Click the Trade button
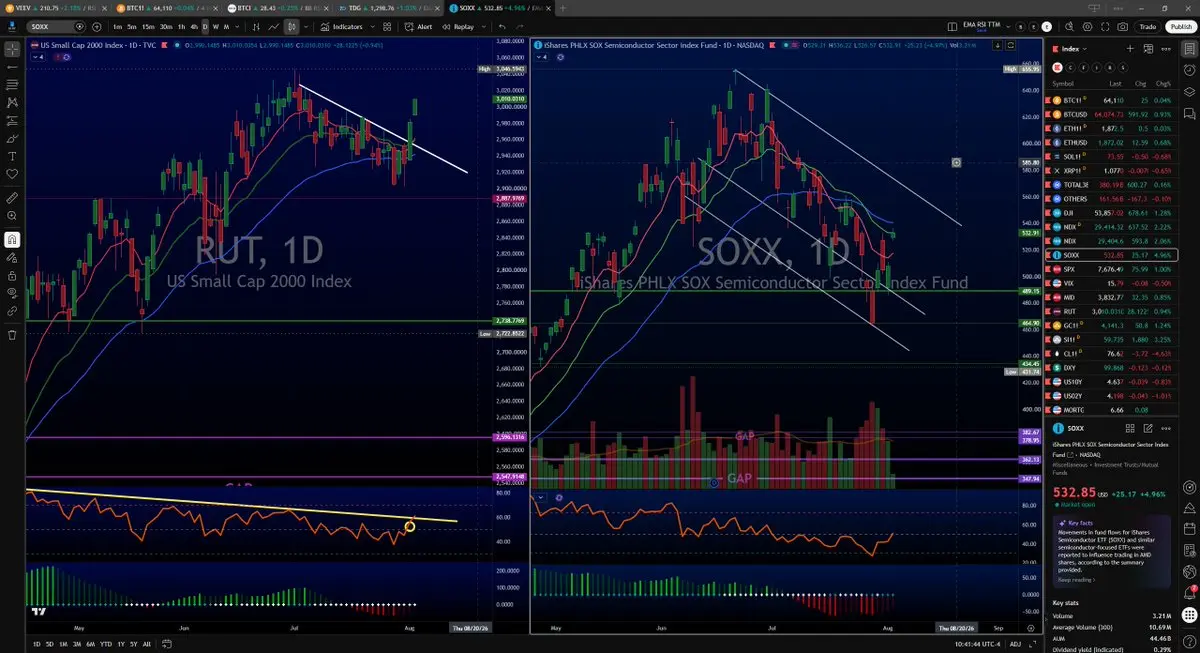1200x653 pixels. [x=1147, y=26]
